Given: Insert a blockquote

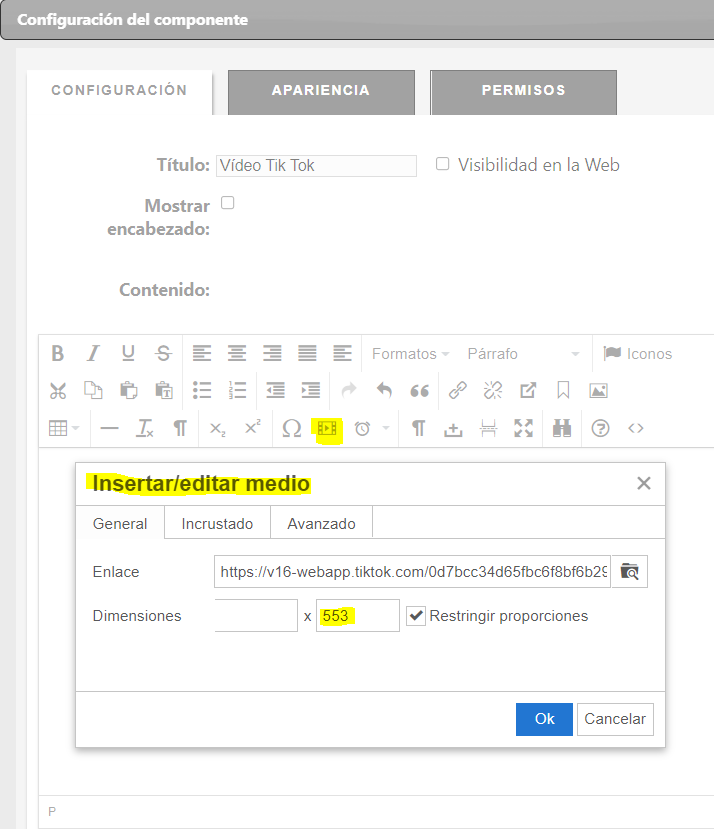Looking at the screenshot, I should tap(419, 391).
